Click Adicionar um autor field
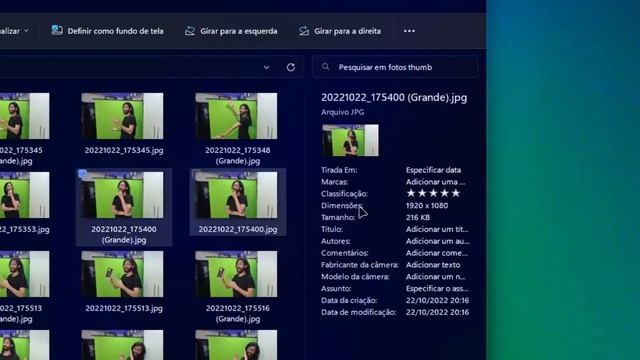The height and width of the screenshot is (360, 640). [438, 241]
